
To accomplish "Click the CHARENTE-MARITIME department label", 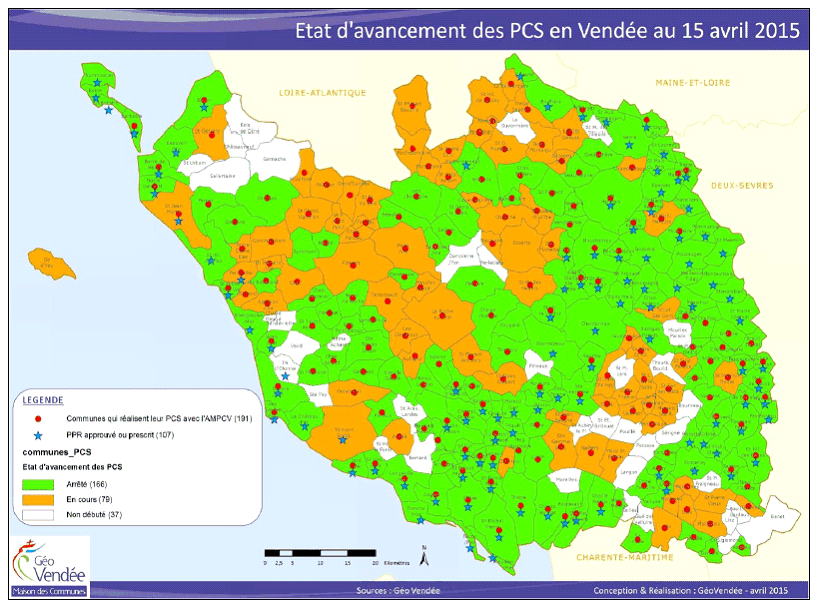I will pyautogui.click(x=618, y=557).
